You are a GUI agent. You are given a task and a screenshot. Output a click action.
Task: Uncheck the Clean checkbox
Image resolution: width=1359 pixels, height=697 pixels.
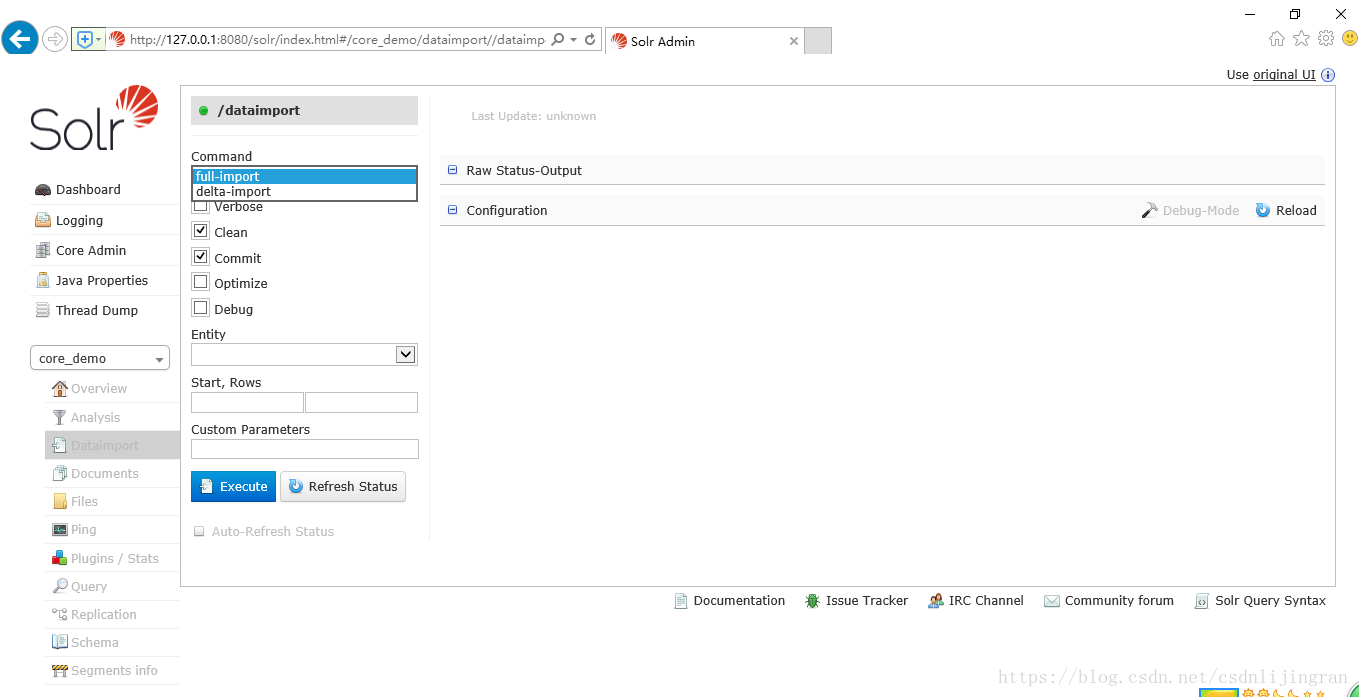tap(201, 231)
